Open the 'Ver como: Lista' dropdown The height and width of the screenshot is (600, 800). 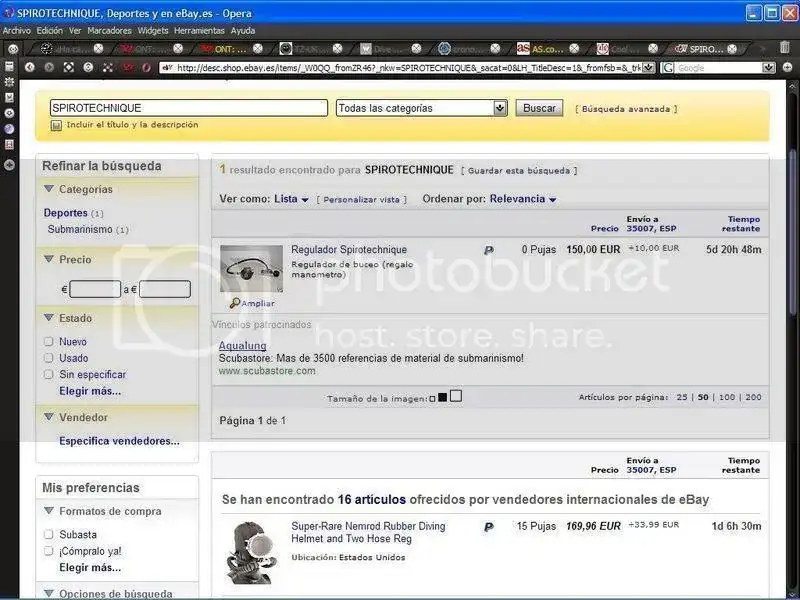(291, 199)
